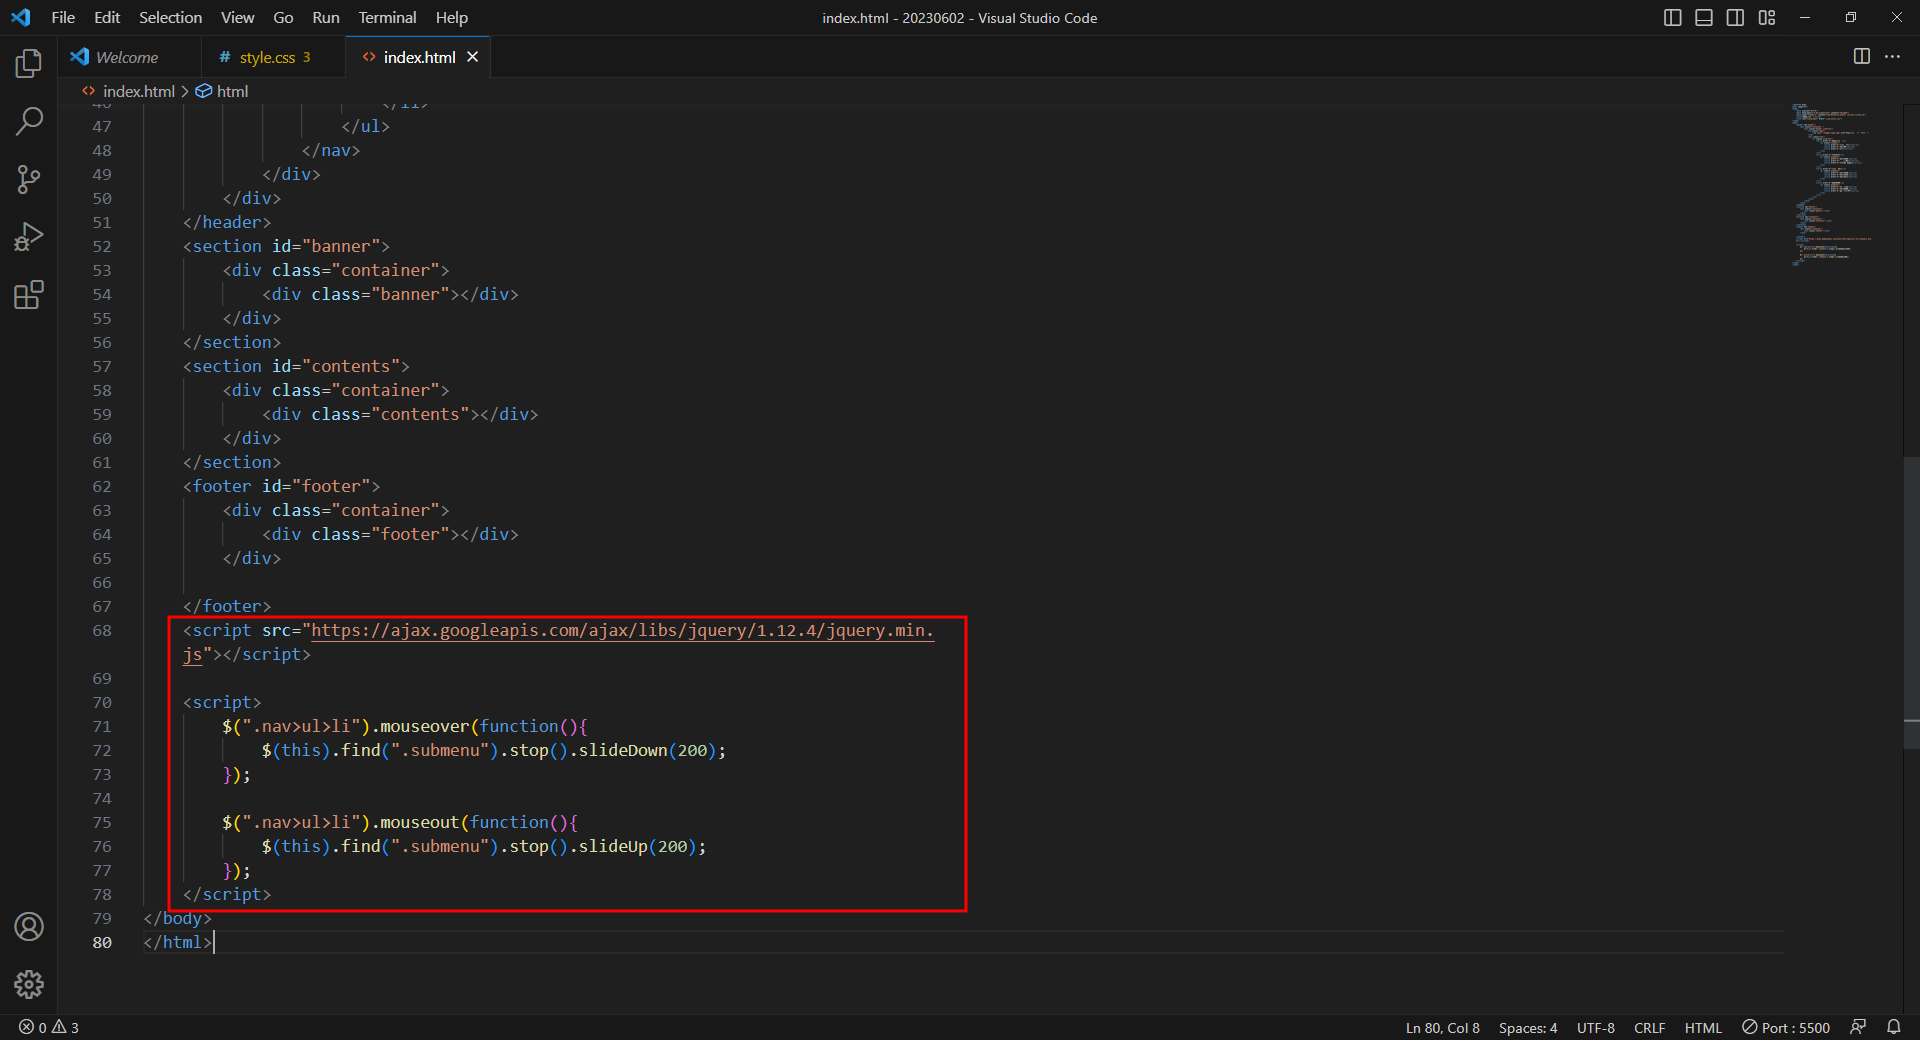
Task: Open the Terminal menu
Action: 387,17
